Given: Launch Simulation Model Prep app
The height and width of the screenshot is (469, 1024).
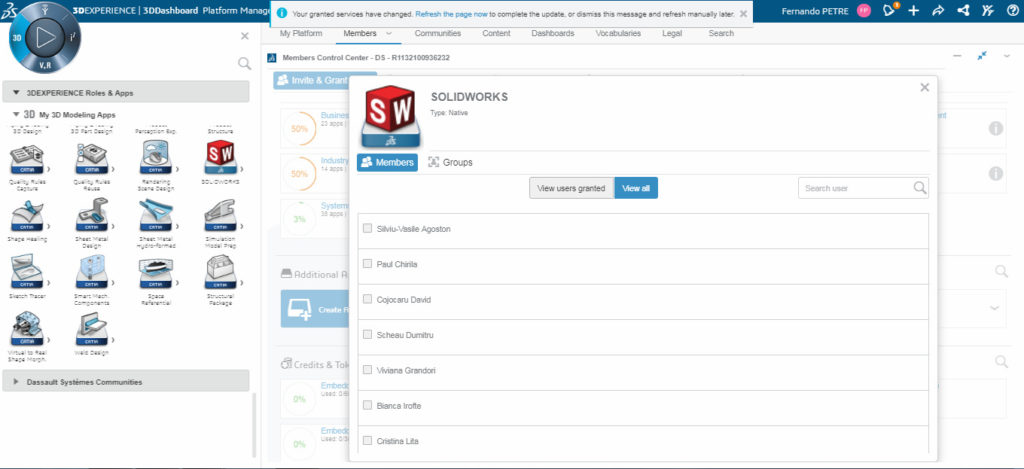Looking at the screenshot, I should click(x=221, y=216).
